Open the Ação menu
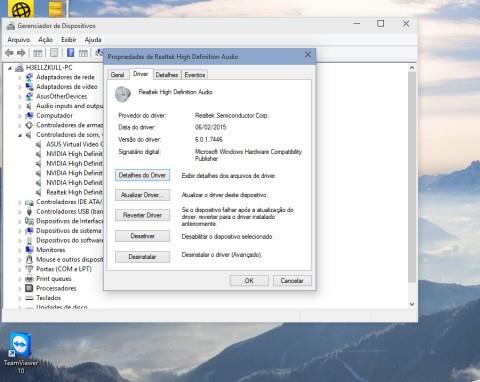480x382 pixels. pyautogui.click(x=45, y=40)
